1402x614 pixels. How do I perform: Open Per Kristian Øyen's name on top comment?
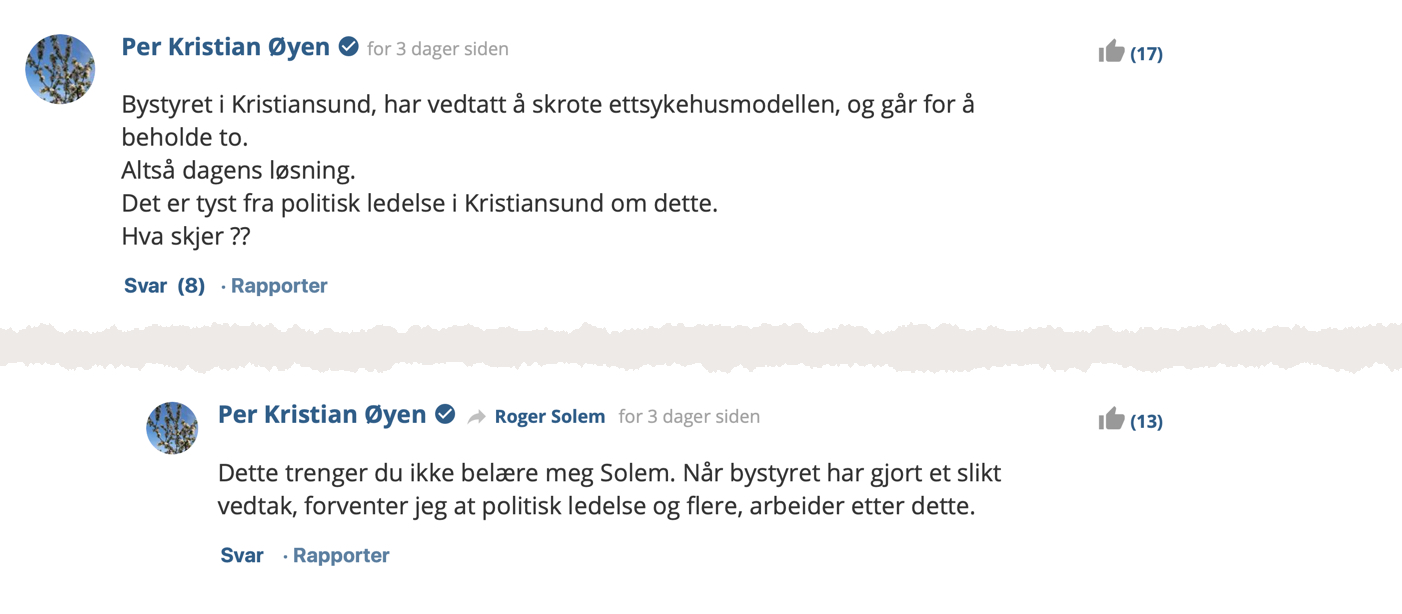pos(226,47)
